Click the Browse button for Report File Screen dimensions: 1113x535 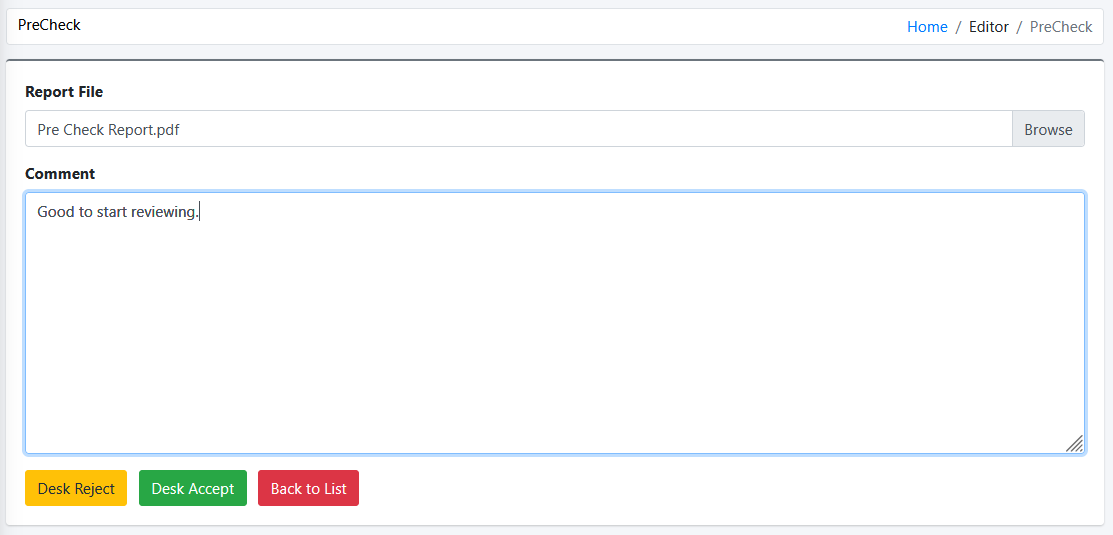tap(1048, 129)
